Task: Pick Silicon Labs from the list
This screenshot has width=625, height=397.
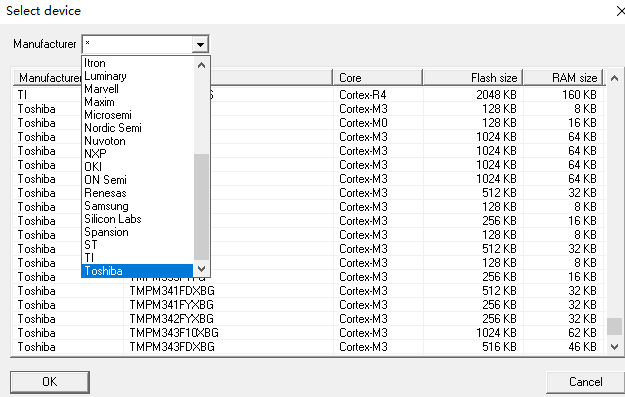Action: 137,219
